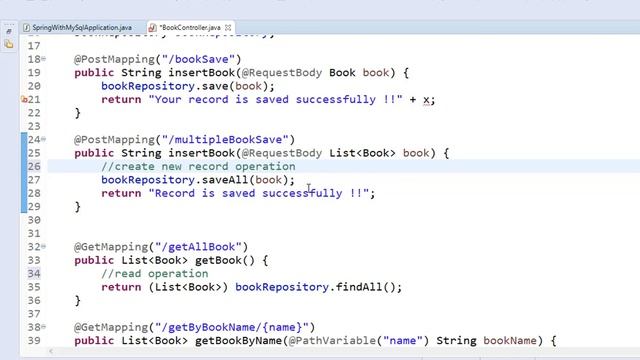Click the saveAll method call on line 27
The width and height of the screenshot is (640, 360).
point(224,180)
